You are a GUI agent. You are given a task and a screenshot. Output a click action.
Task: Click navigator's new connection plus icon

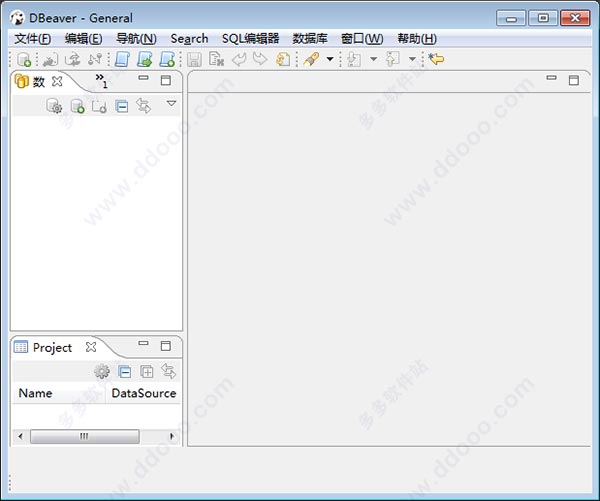[78, 106]
